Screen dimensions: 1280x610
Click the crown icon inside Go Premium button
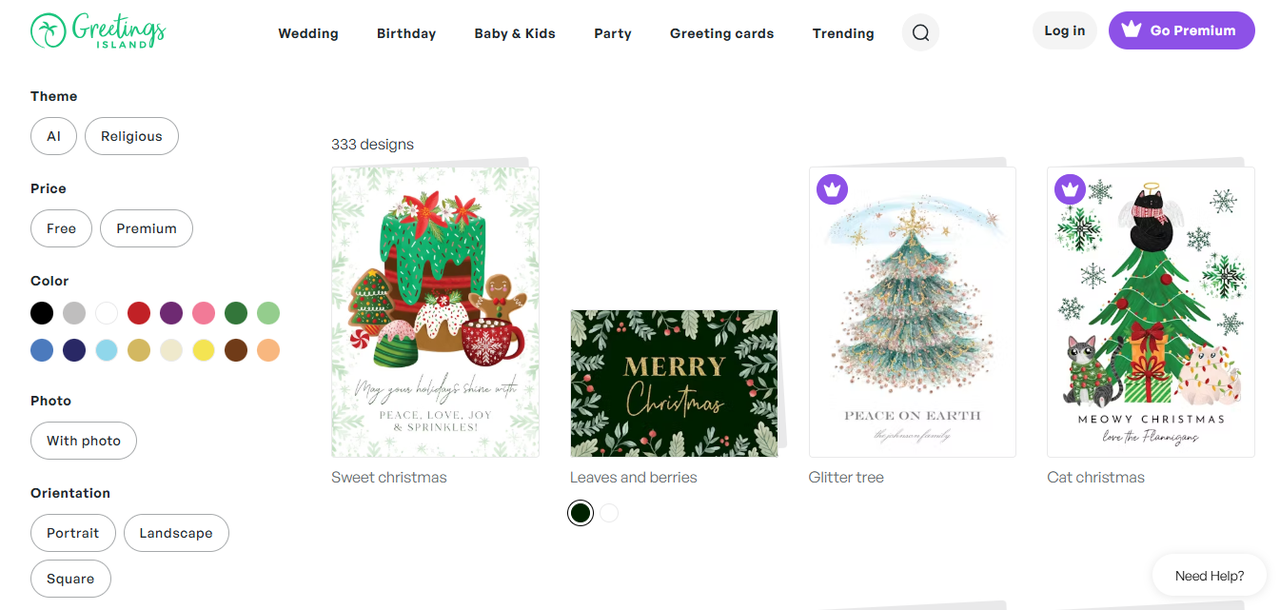click(x=1131, y=30)
